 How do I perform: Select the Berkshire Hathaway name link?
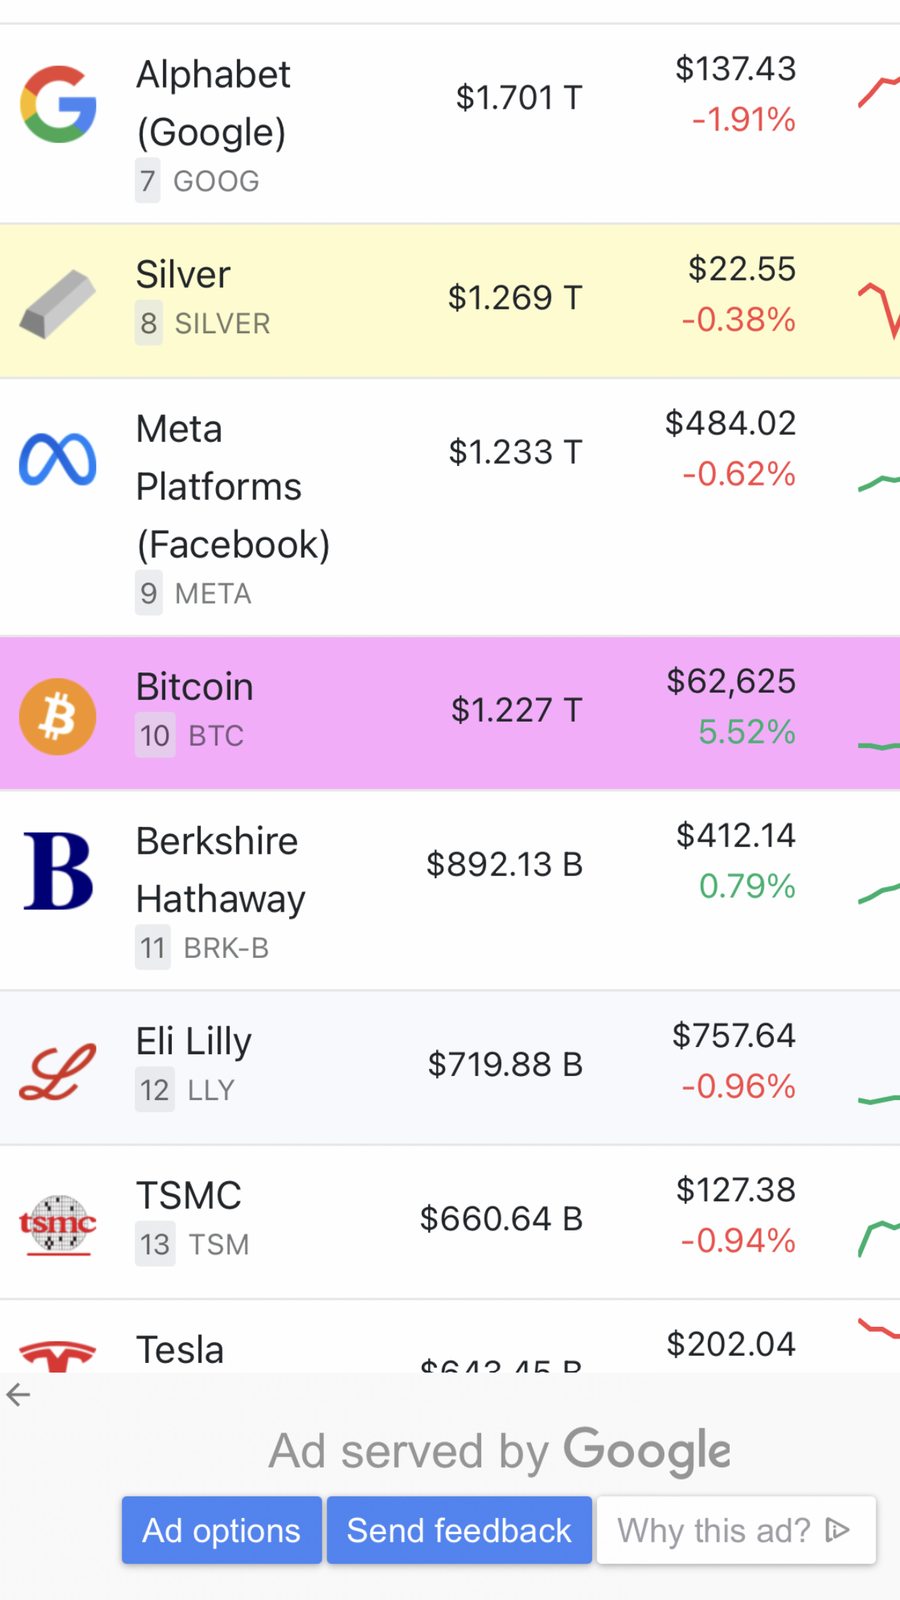221,870
